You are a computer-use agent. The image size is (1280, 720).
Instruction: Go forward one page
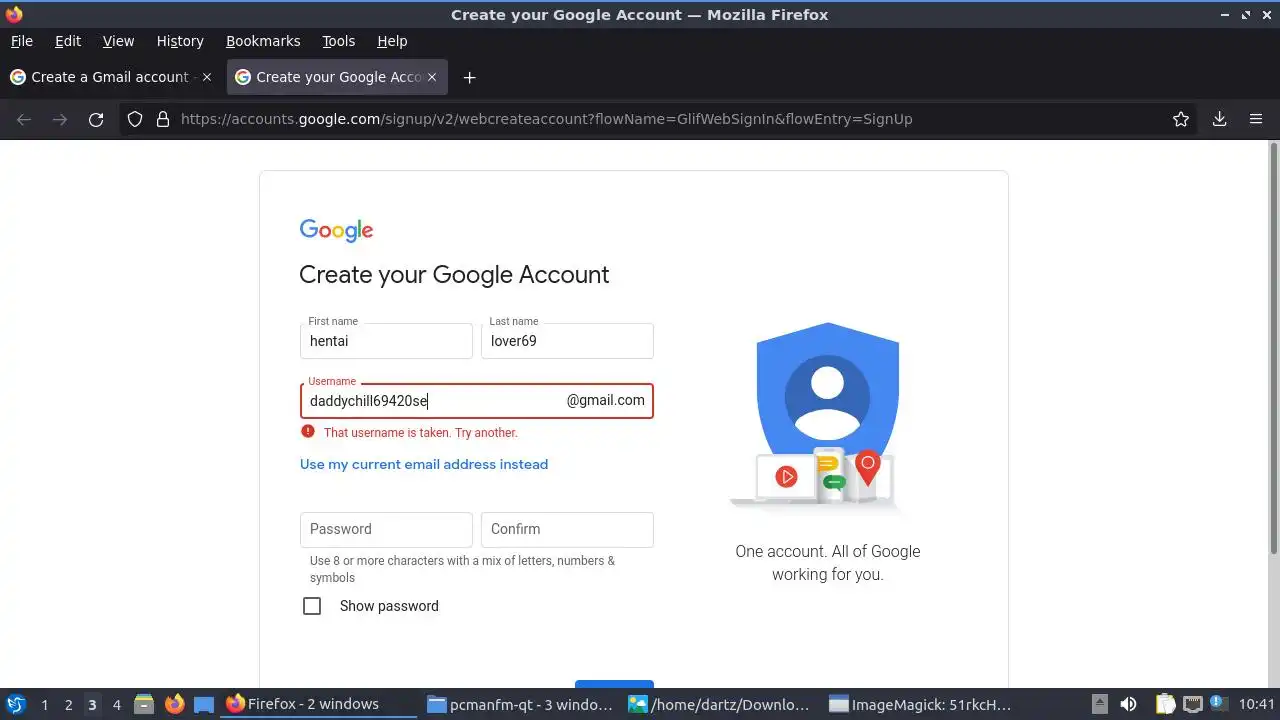(x=60, y=119)
